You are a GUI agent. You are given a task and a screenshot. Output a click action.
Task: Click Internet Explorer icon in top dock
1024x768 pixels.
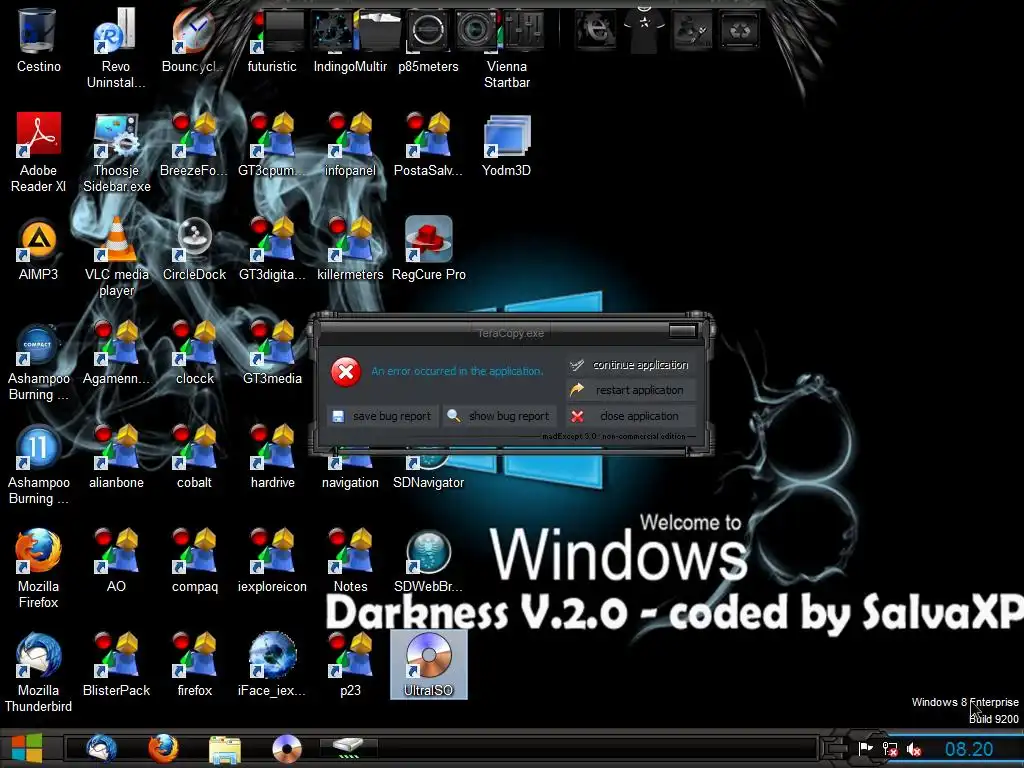(595, 28)
